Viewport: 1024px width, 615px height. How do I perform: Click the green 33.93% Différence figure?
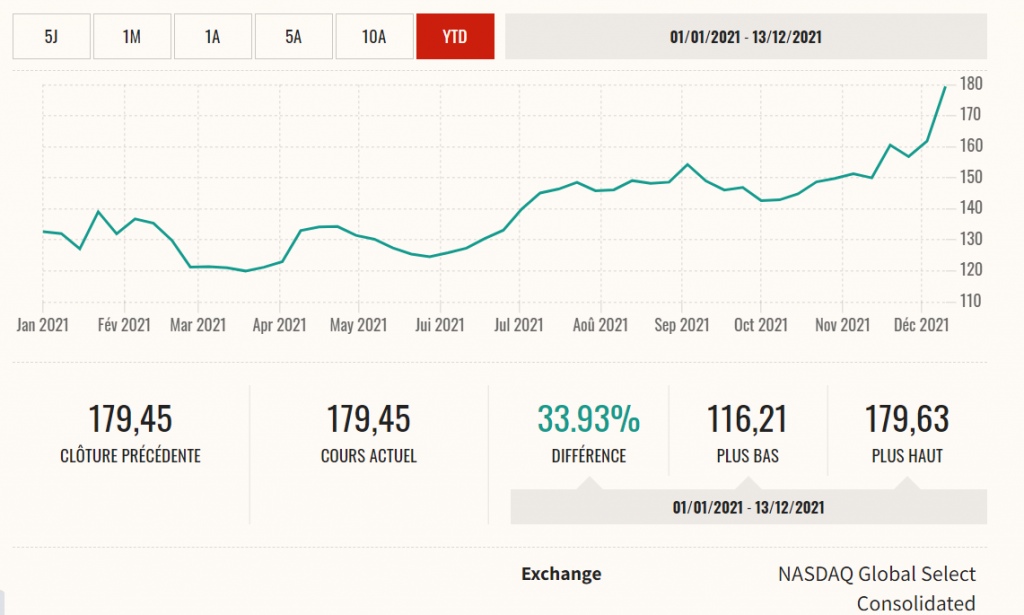pos(588,419)
